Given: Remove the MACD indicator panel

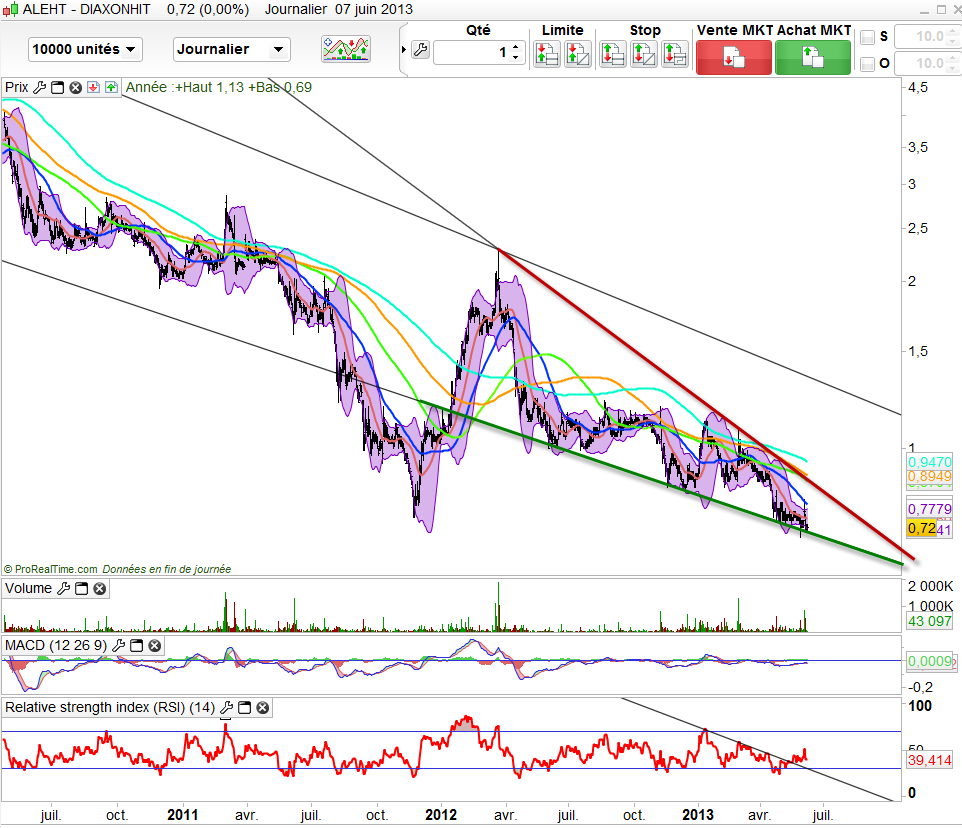Looking at the screenshot, I should [x=157, y=647].
